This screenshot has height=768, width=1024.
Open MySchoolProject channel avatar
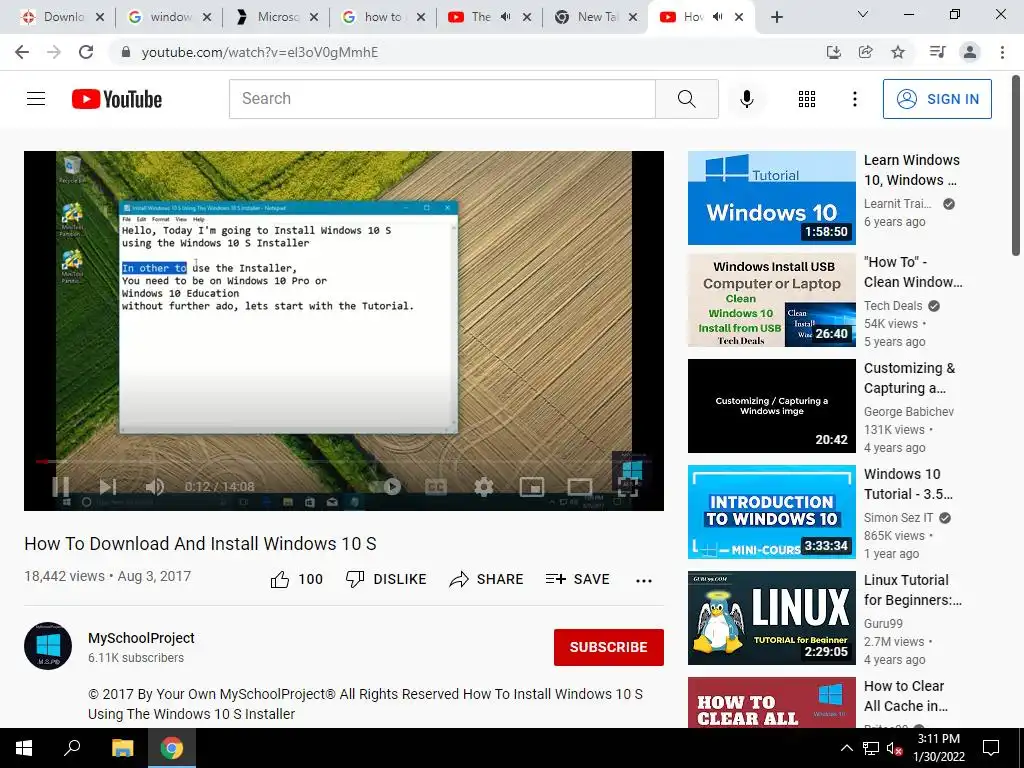pos(48,646)
